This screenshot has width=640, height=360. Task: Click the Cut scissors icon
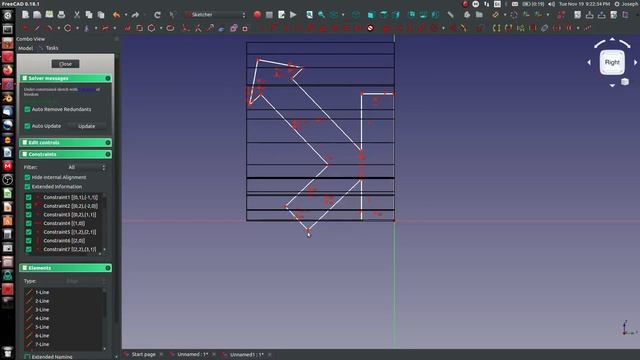(77, 15)
